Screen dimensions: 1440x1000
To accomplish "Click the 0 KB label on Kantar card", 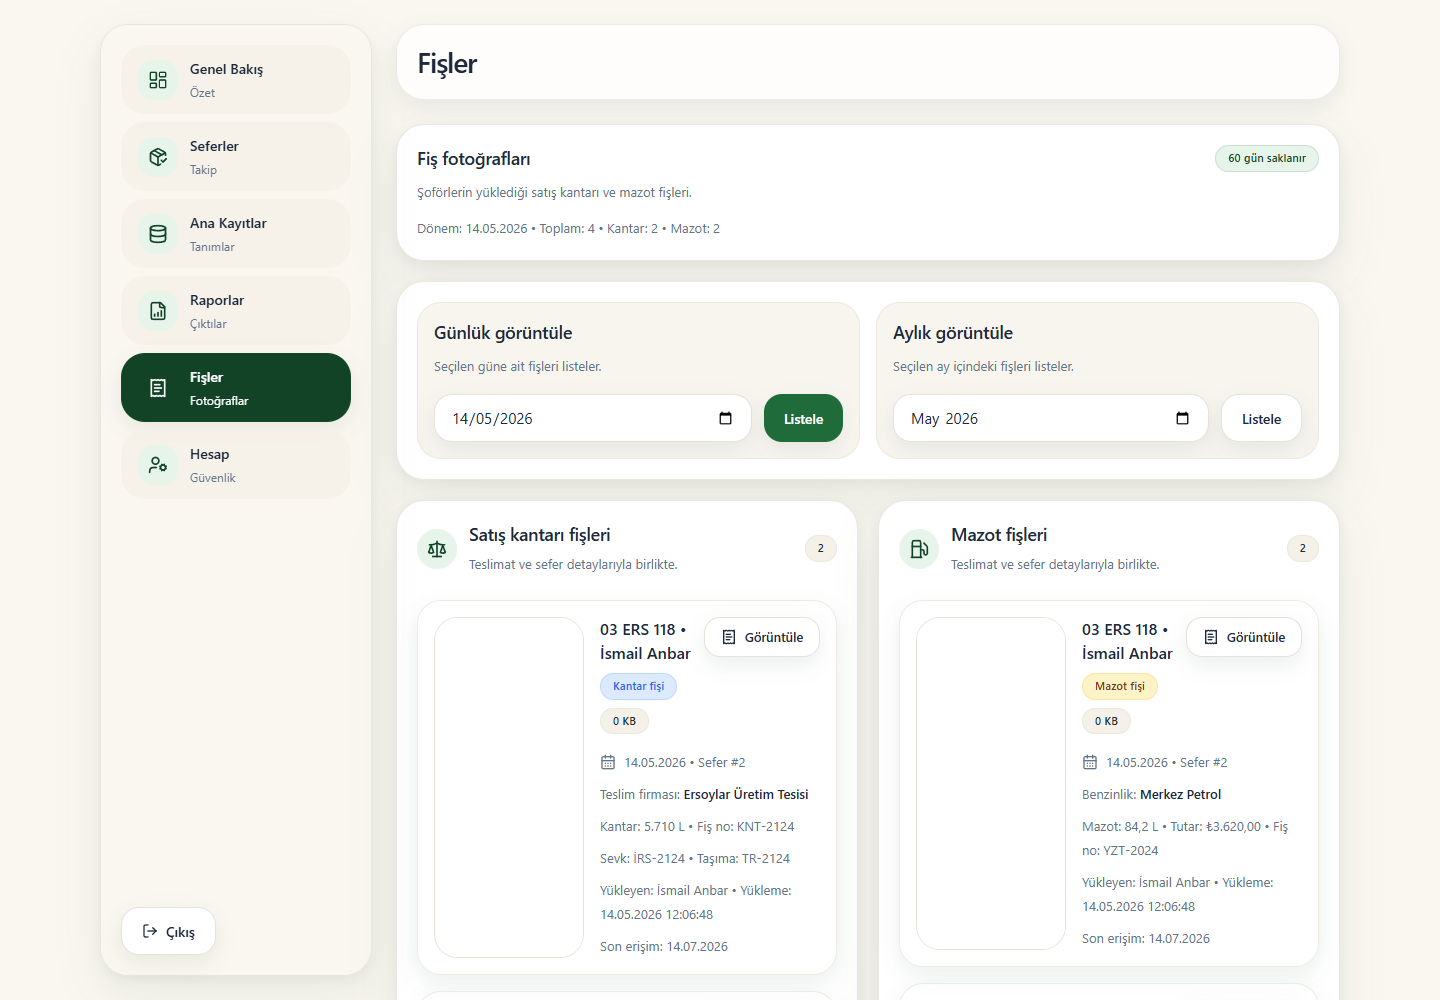I will pyautogui.click(x=624, y=721).
